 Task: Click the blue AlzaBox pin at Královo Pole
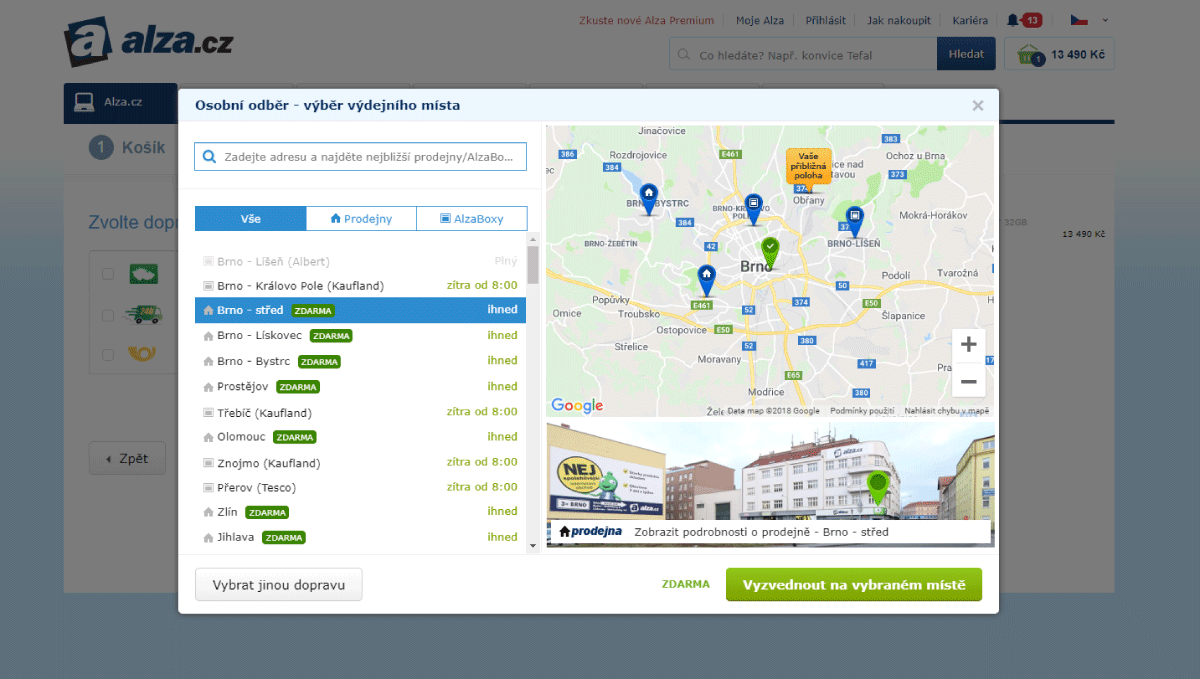click(753, 208)
